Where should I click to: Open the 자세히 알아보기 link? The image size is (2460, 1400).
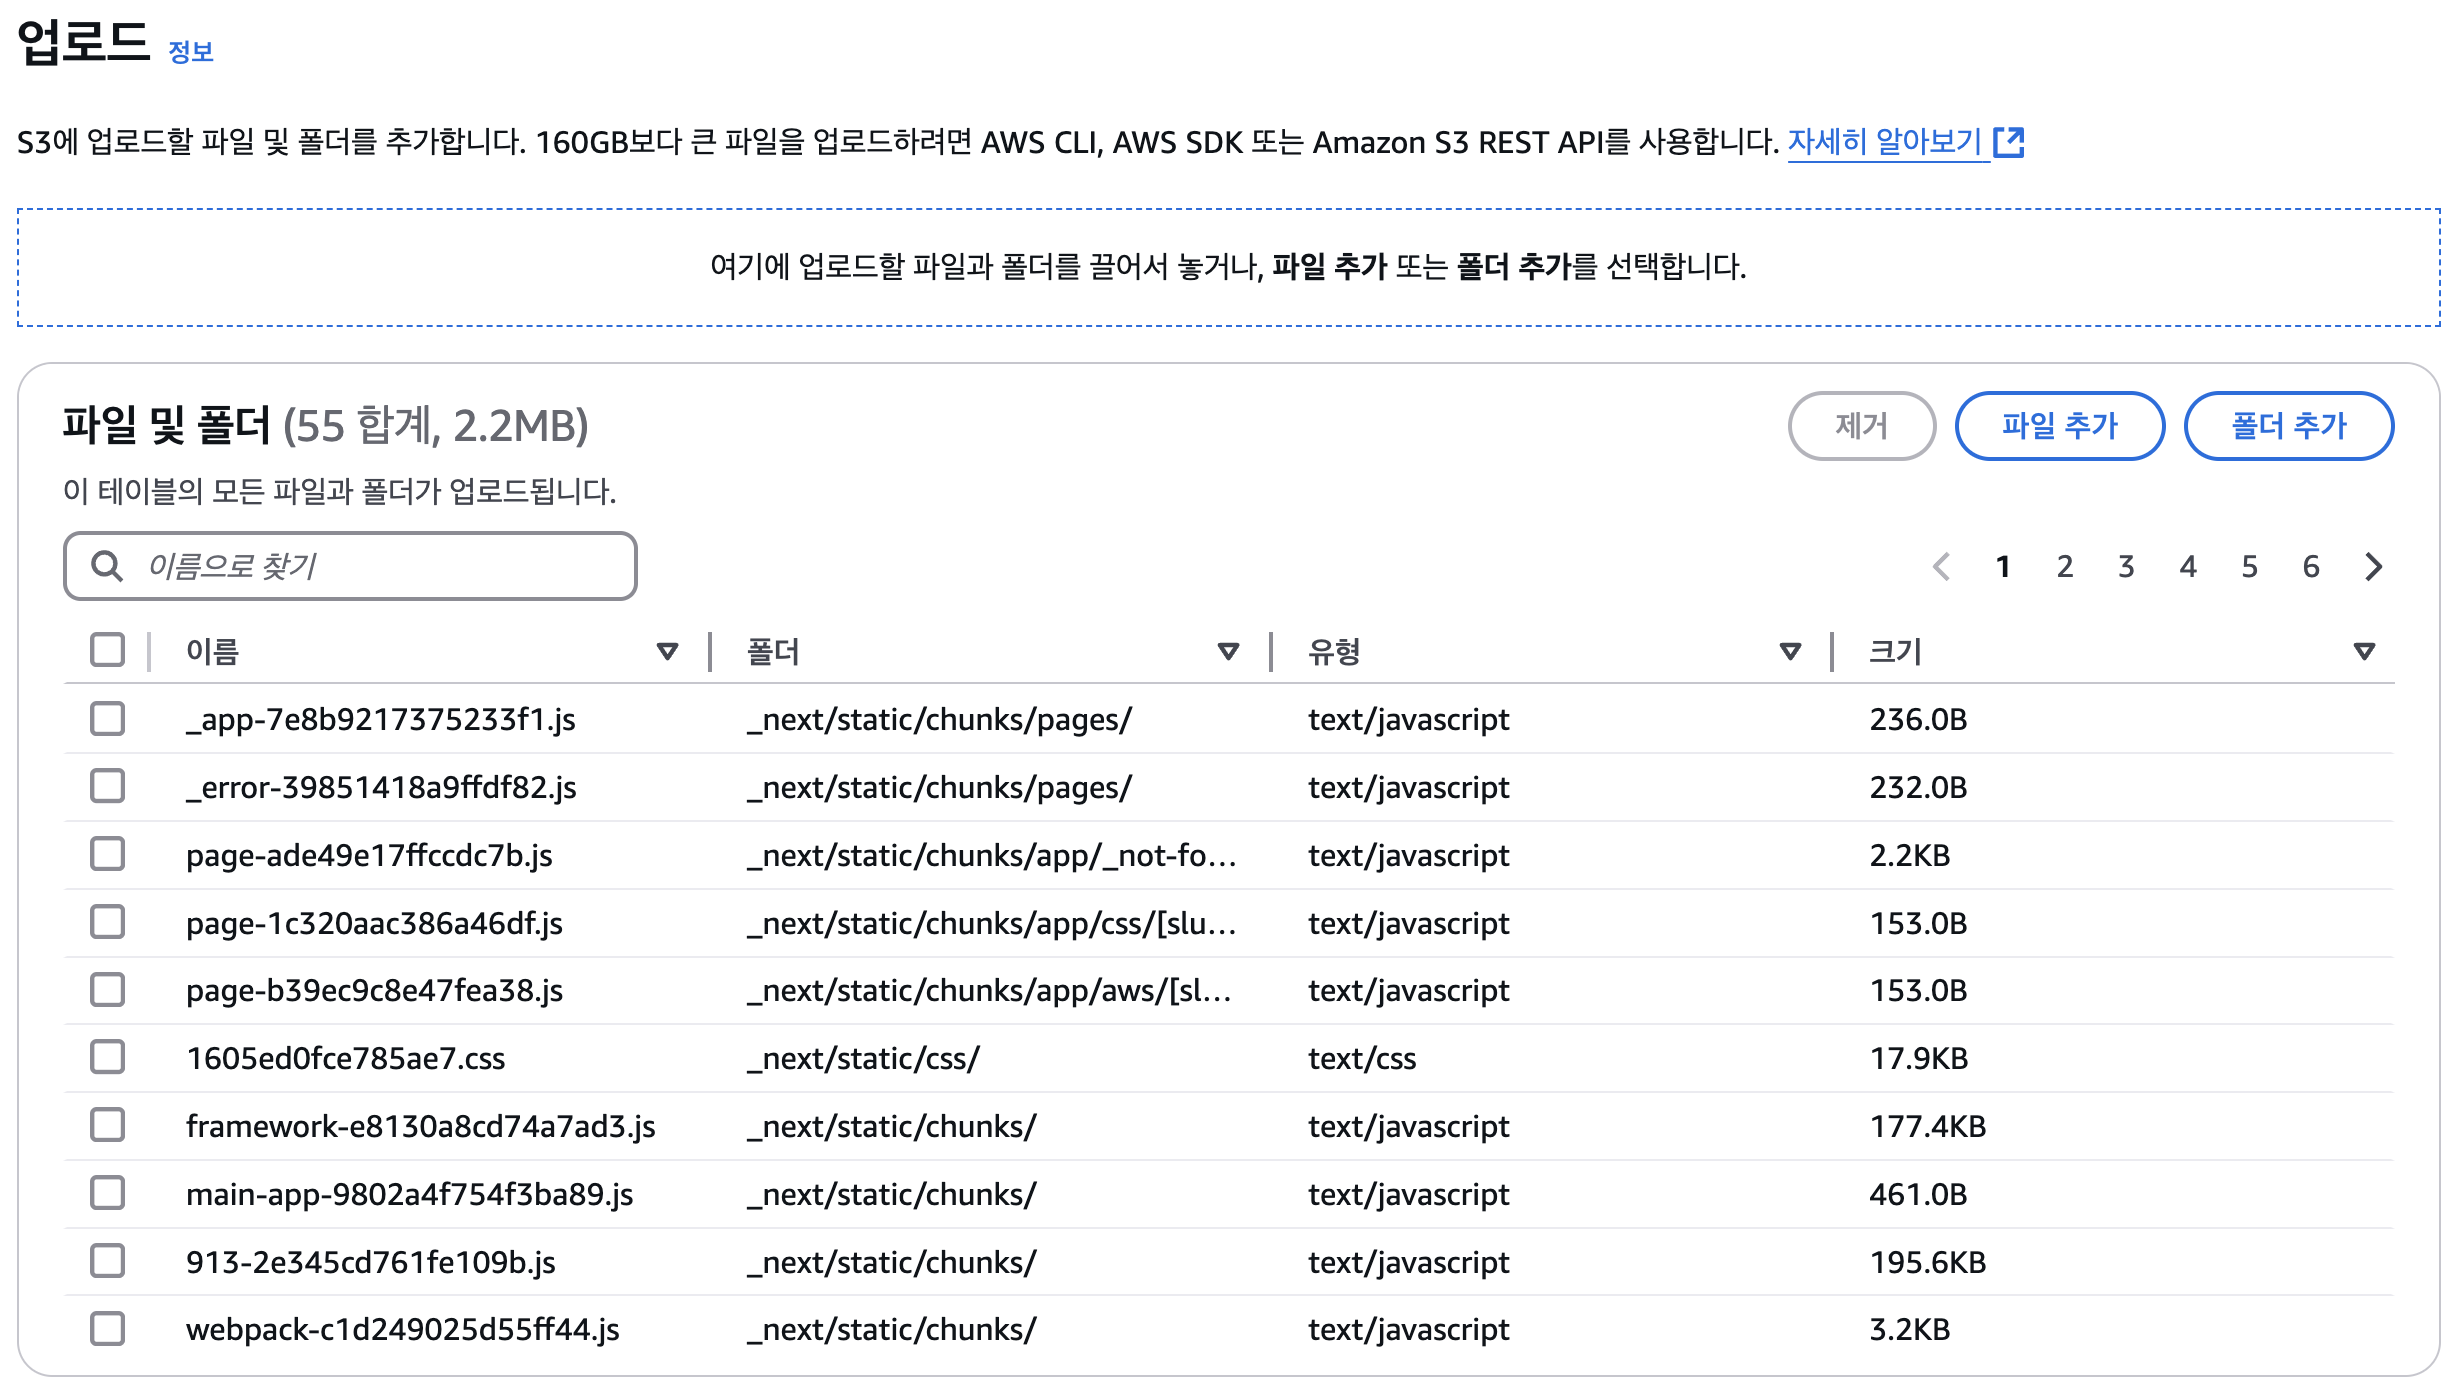(x=1884, y=143)
